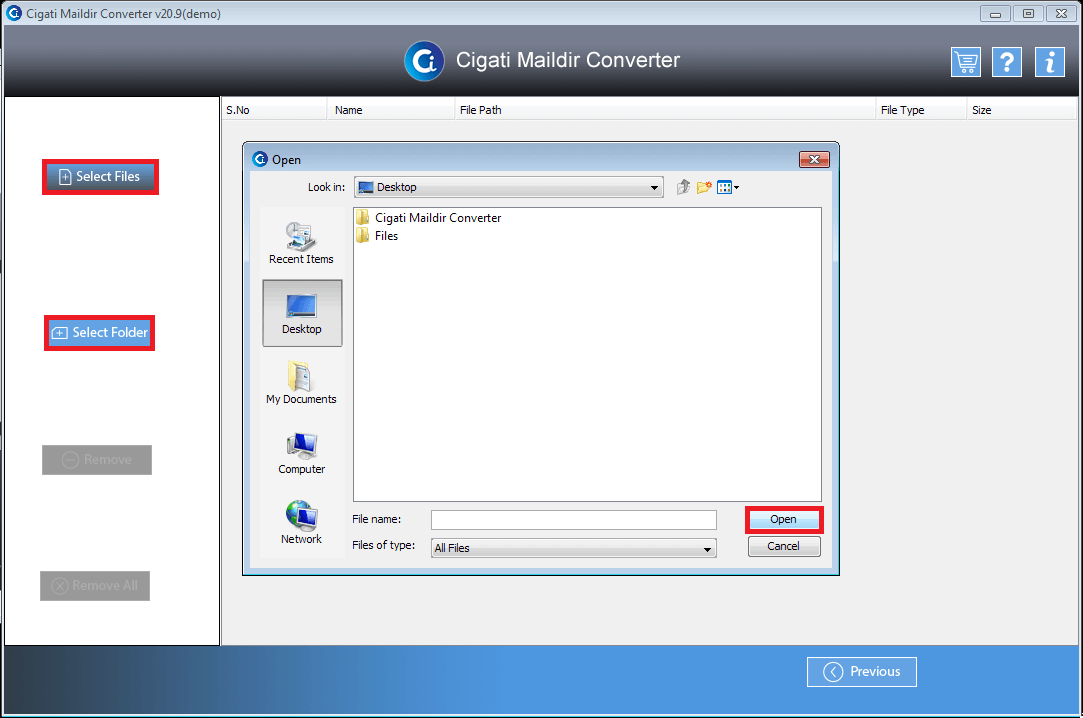Select My Documents in dialog sidebar
Screen dimensions: 1083x718
pyautogui.click(x=301, y=383)
